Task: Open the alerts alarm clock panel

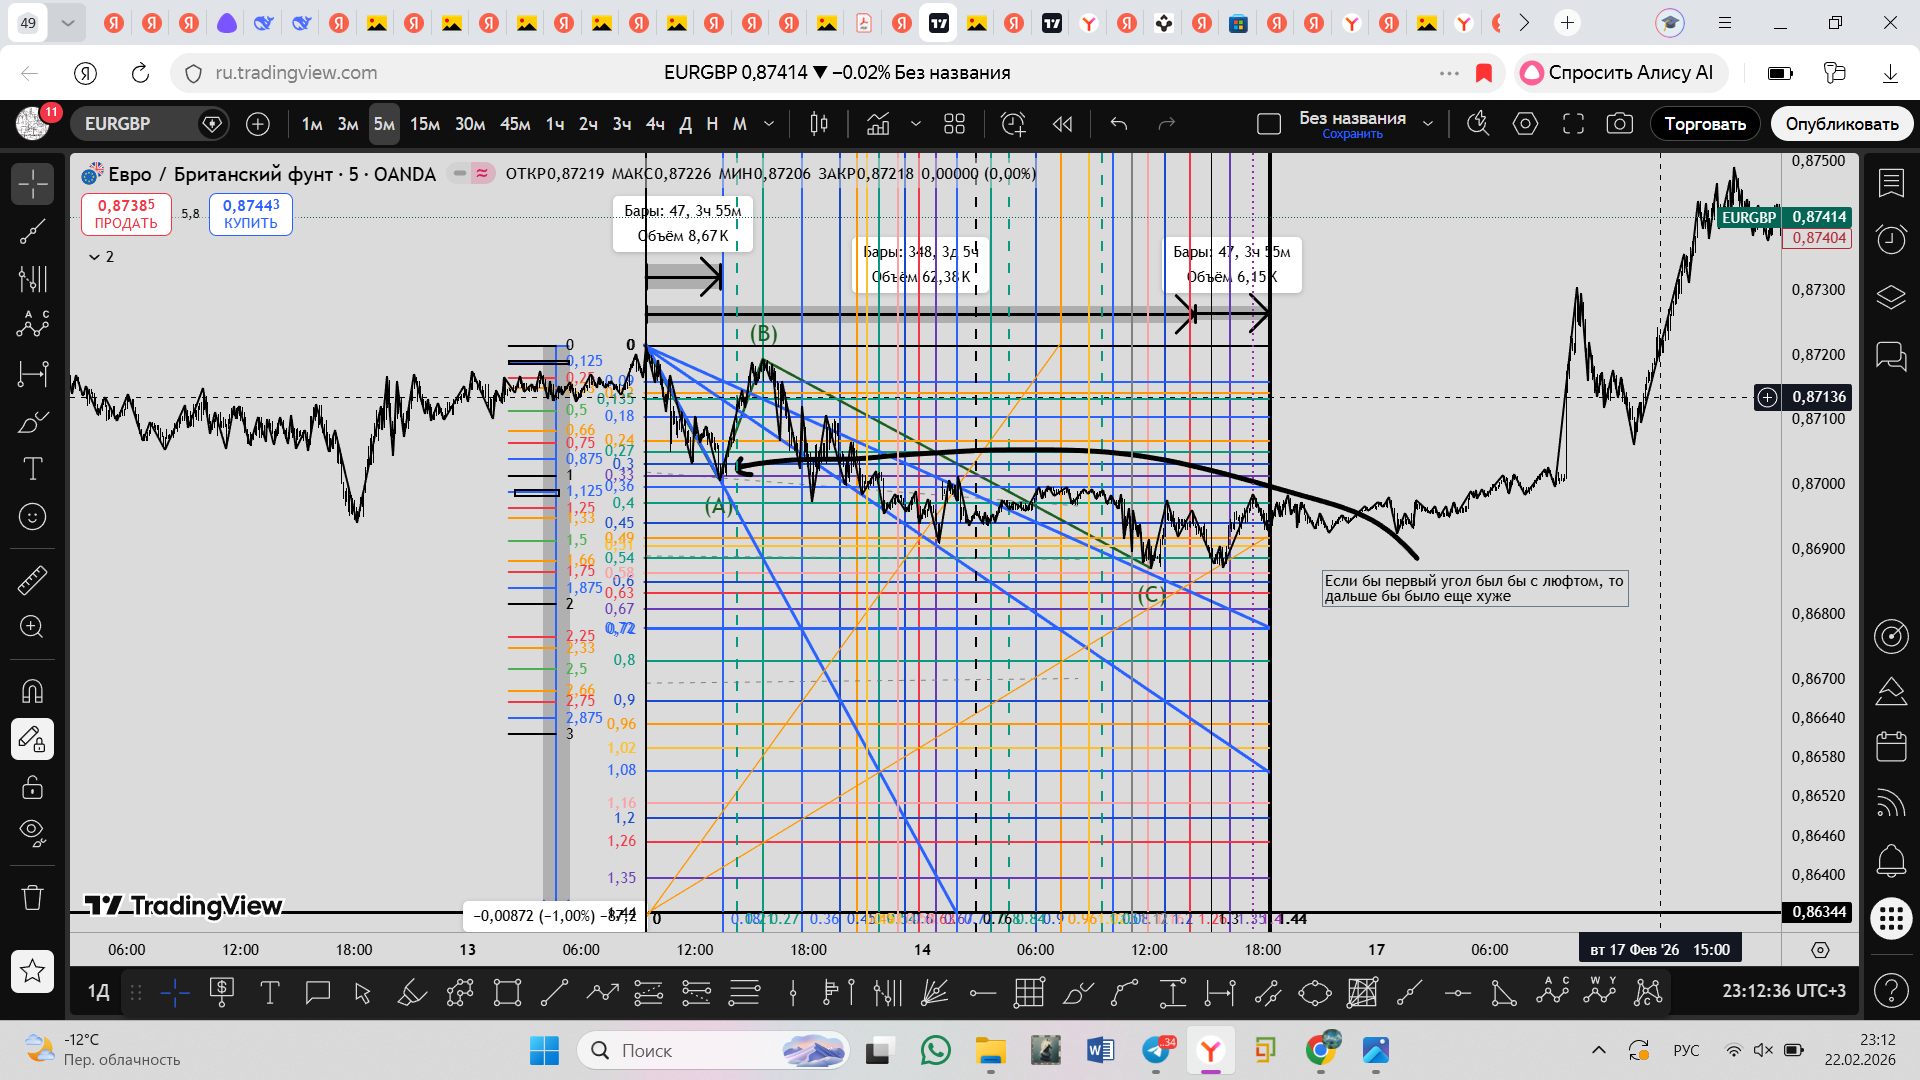Action: tap(1890, 239)
